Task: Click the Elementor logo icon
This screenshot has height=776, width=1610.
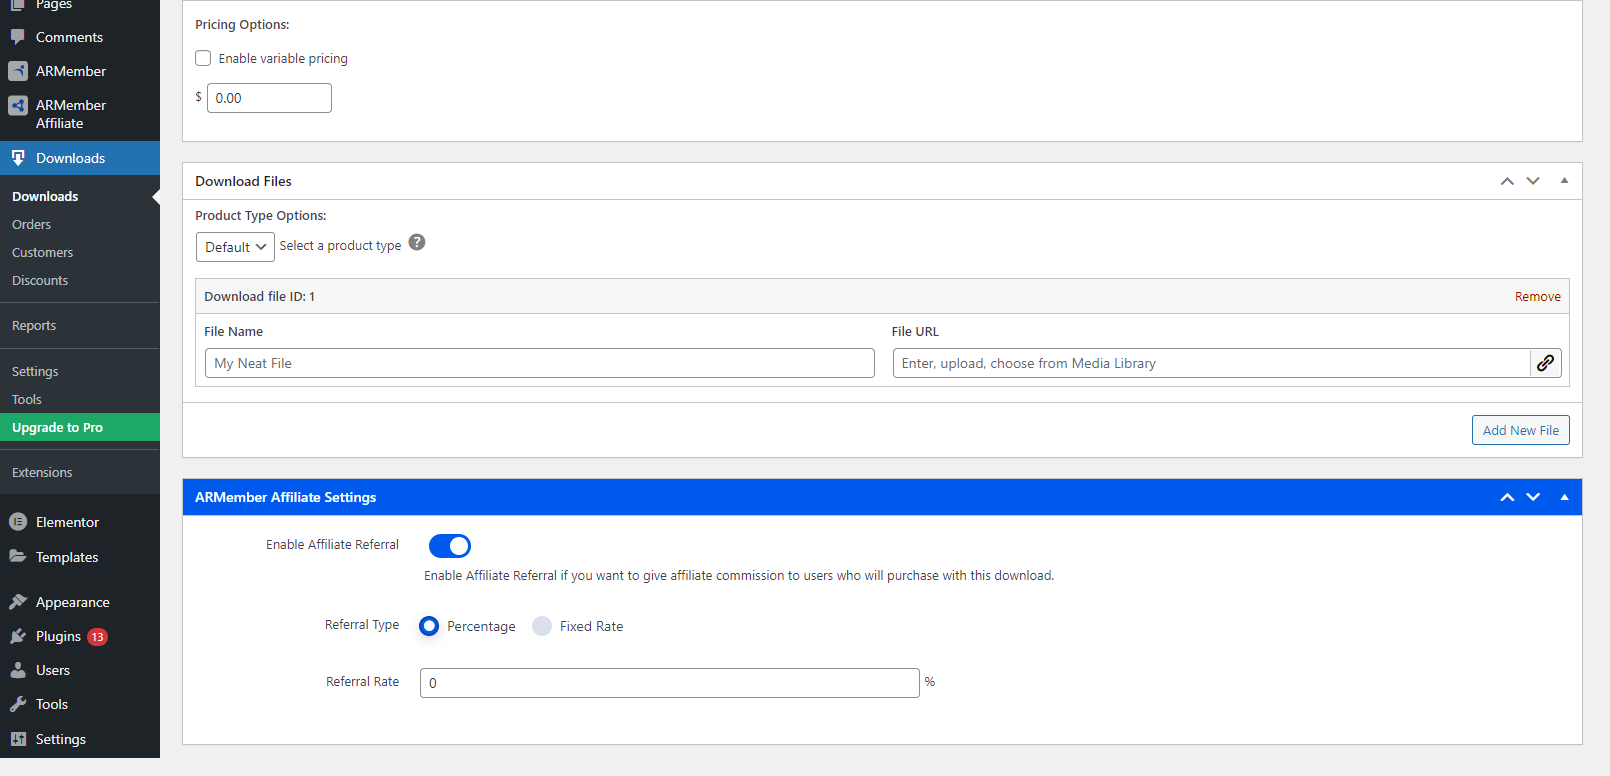Action: pos(18,522)
